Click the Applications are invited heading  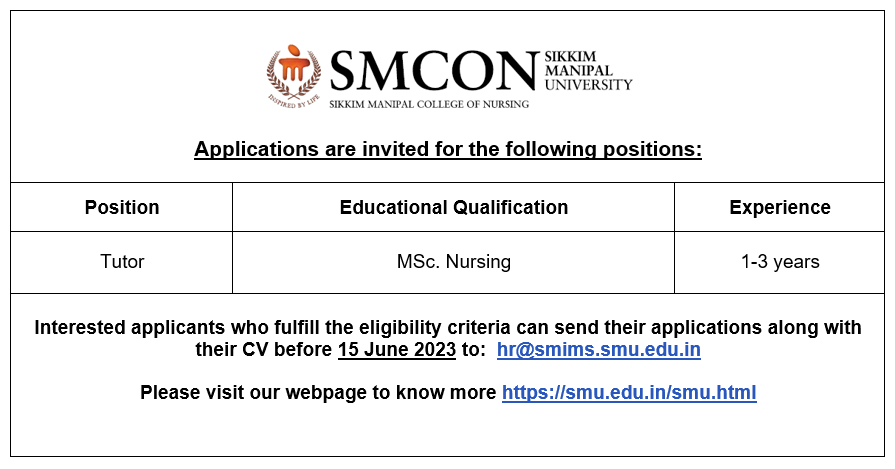pos(448,149)
